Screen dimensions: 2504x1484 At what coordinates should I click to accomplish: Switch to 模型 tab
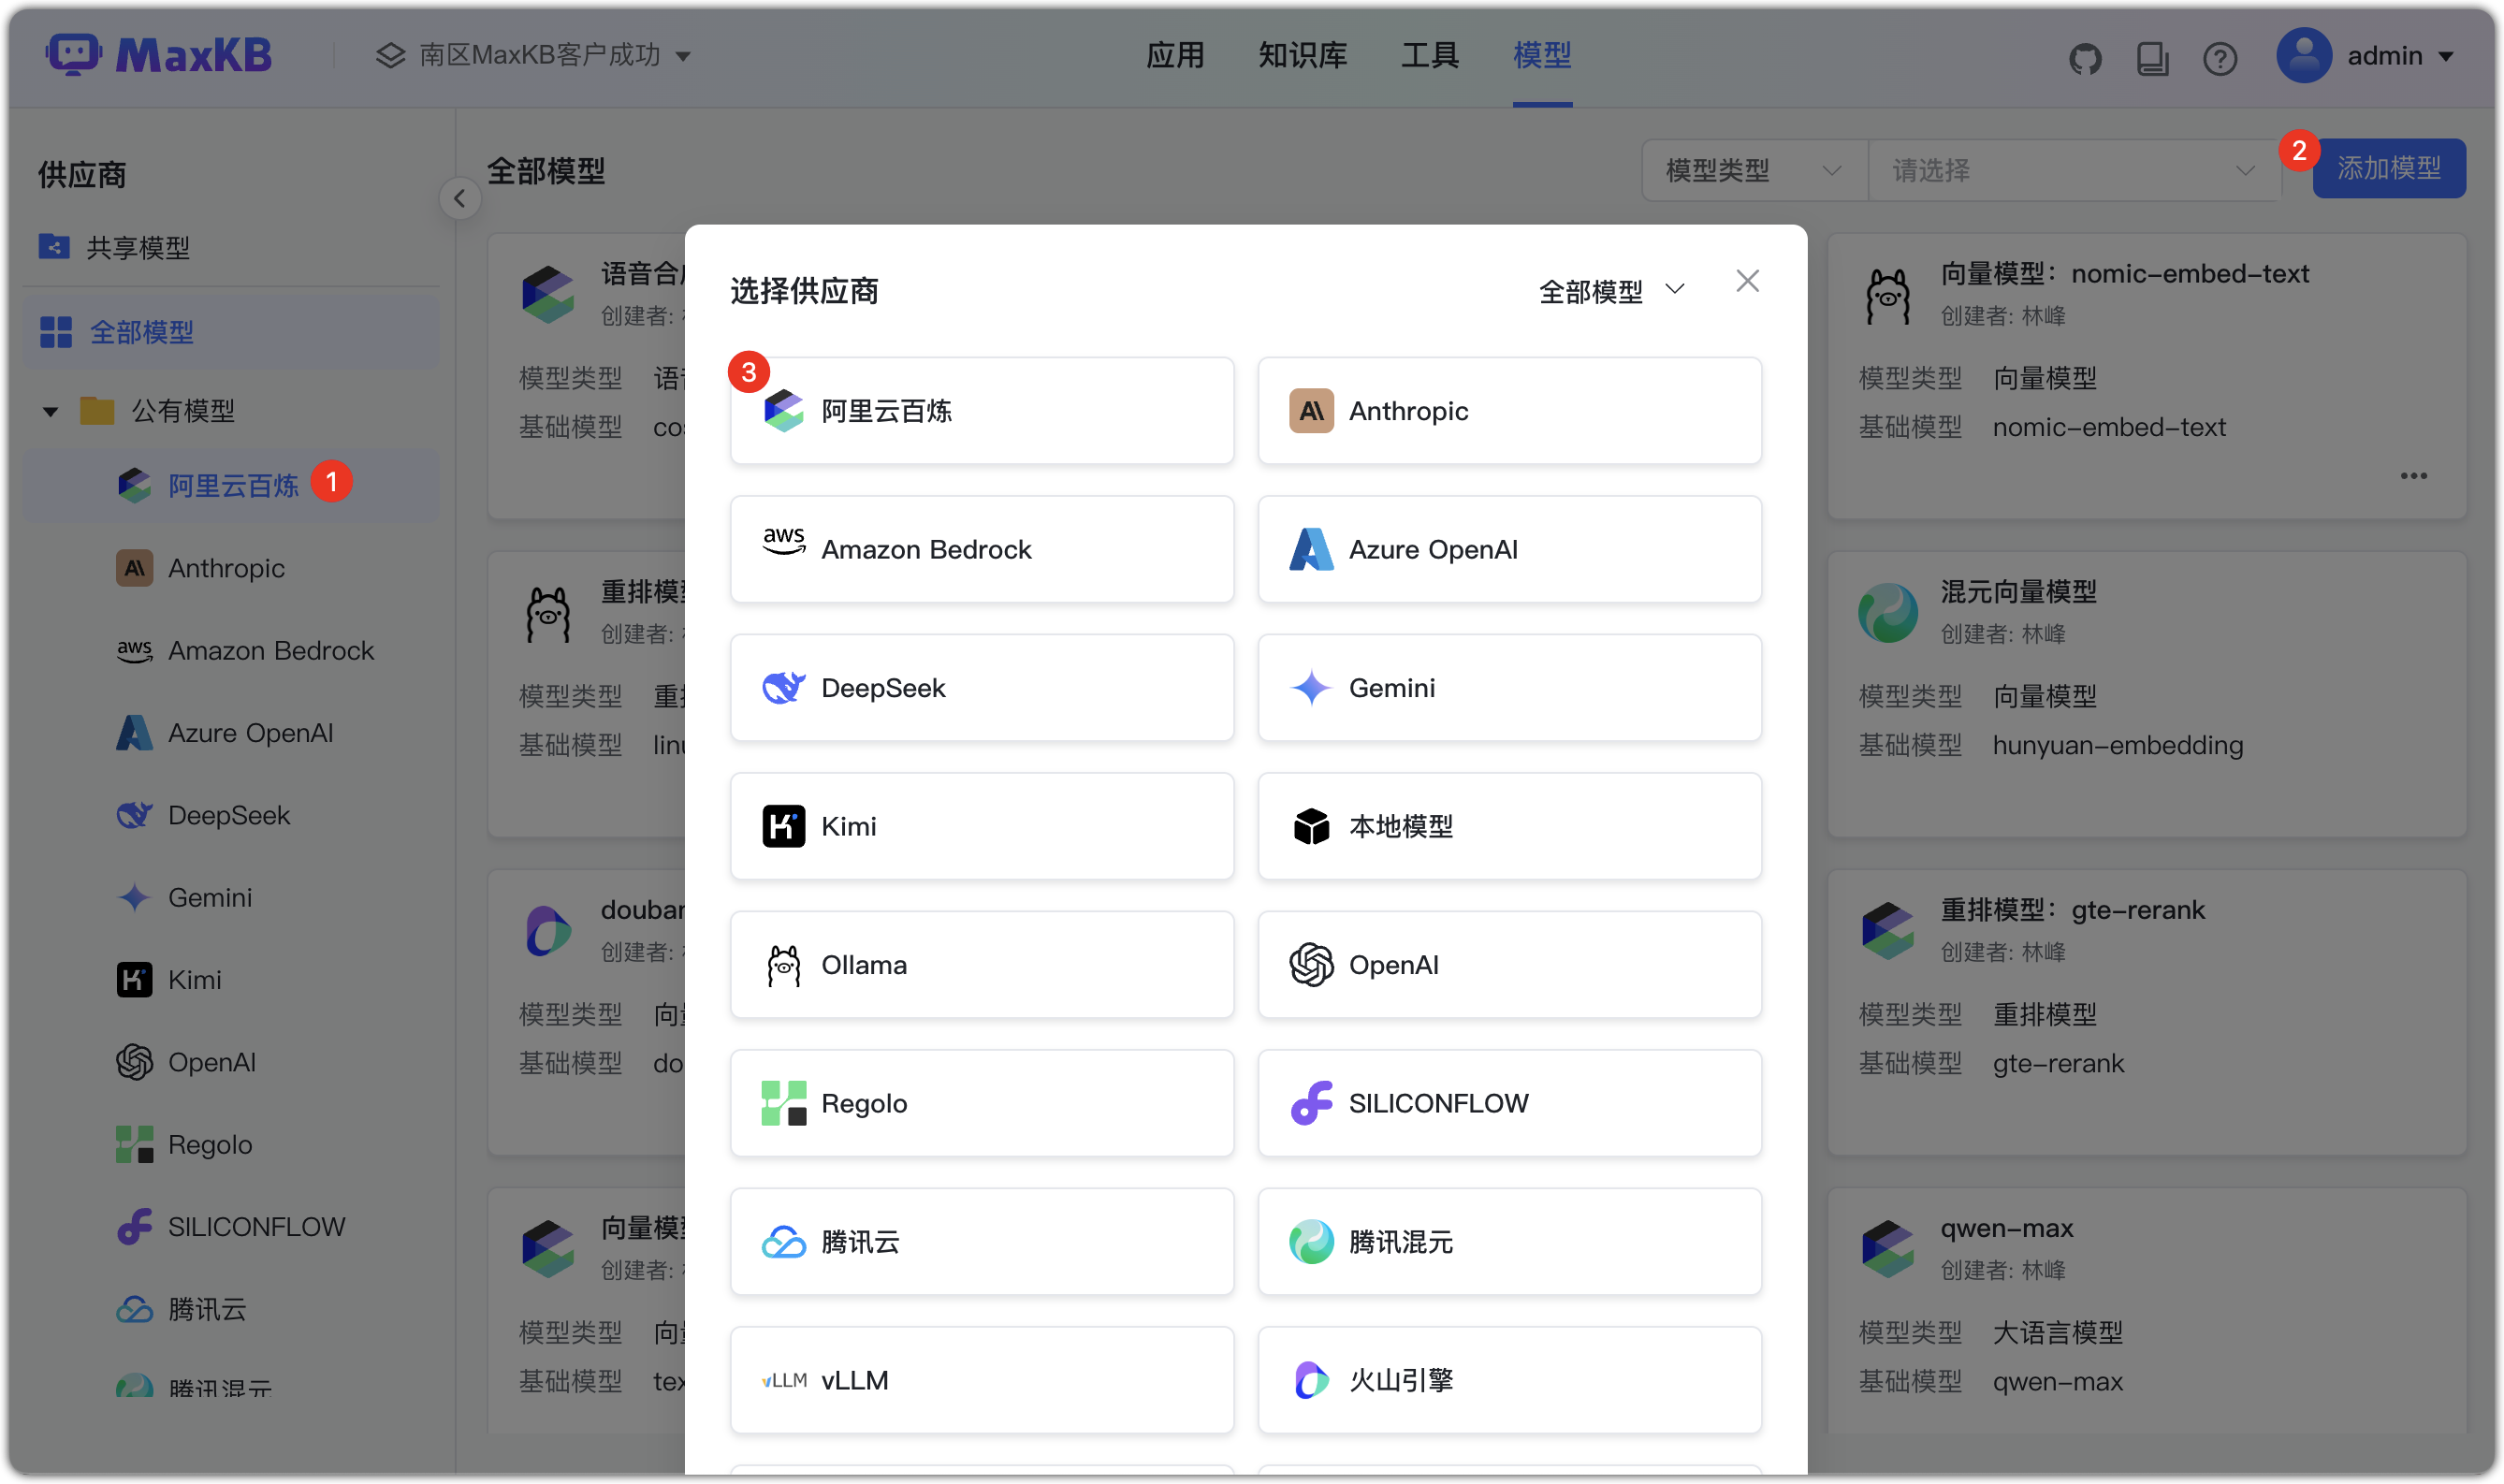[1541, 55]
